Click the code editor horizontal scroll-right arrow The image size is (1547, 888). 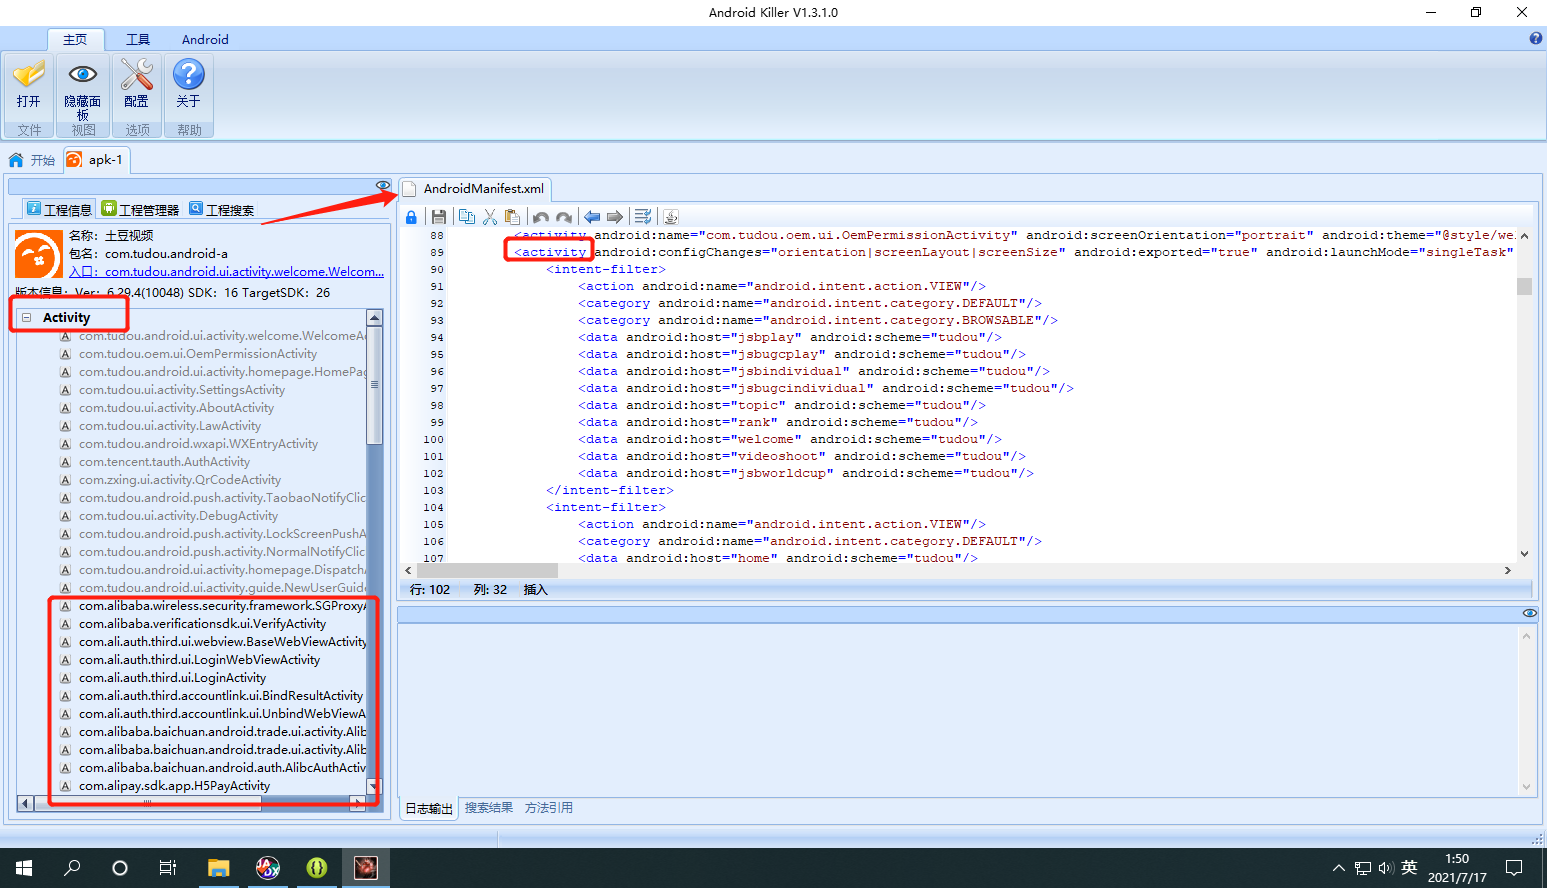tap(1508, 570)
